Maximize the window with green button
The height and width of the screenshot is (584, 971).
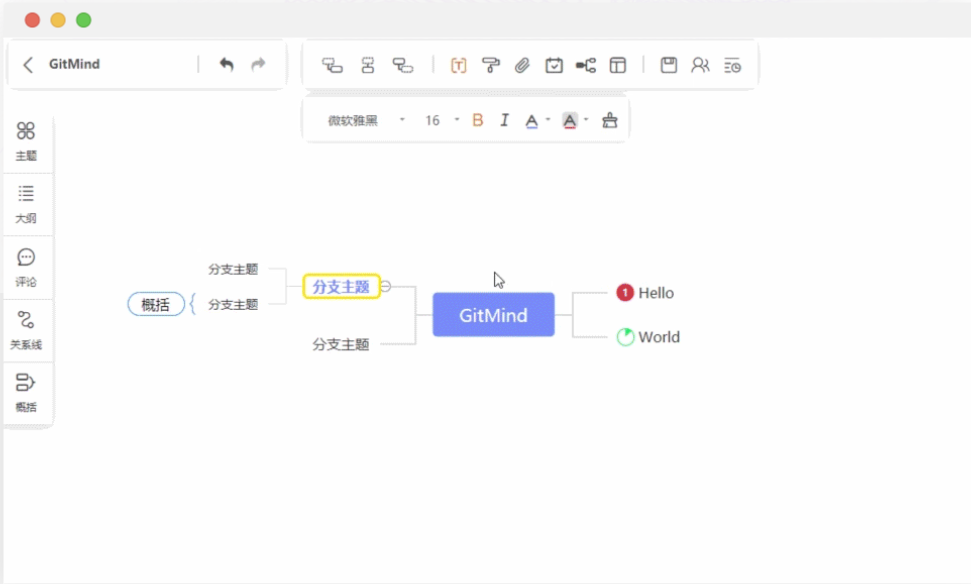tap(84, 20)
